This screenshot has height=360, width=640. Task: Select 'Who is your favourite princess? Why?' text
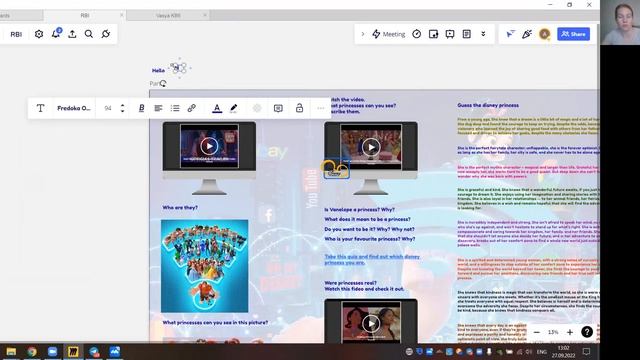point(369,239)
